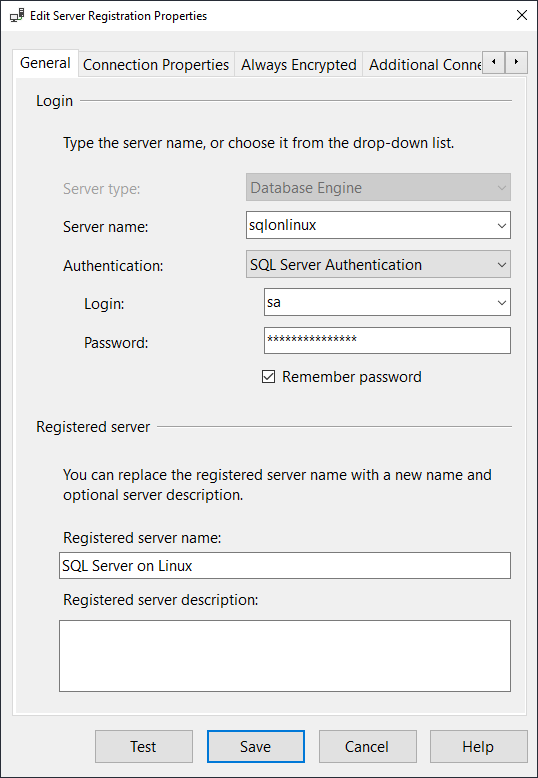Click the disabled Server type combo box
This screenshot has width=538, height=778.
point(378,188)
